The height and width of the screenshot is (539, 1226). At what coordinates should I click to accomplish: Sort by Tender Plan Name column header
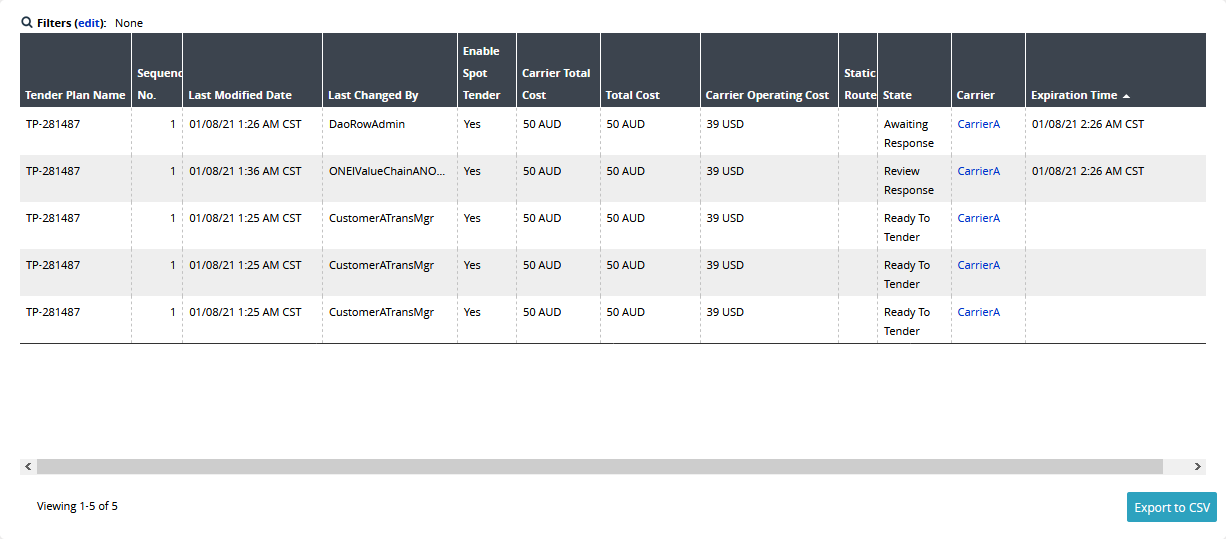pyautogui.click(x=76, y=95)
